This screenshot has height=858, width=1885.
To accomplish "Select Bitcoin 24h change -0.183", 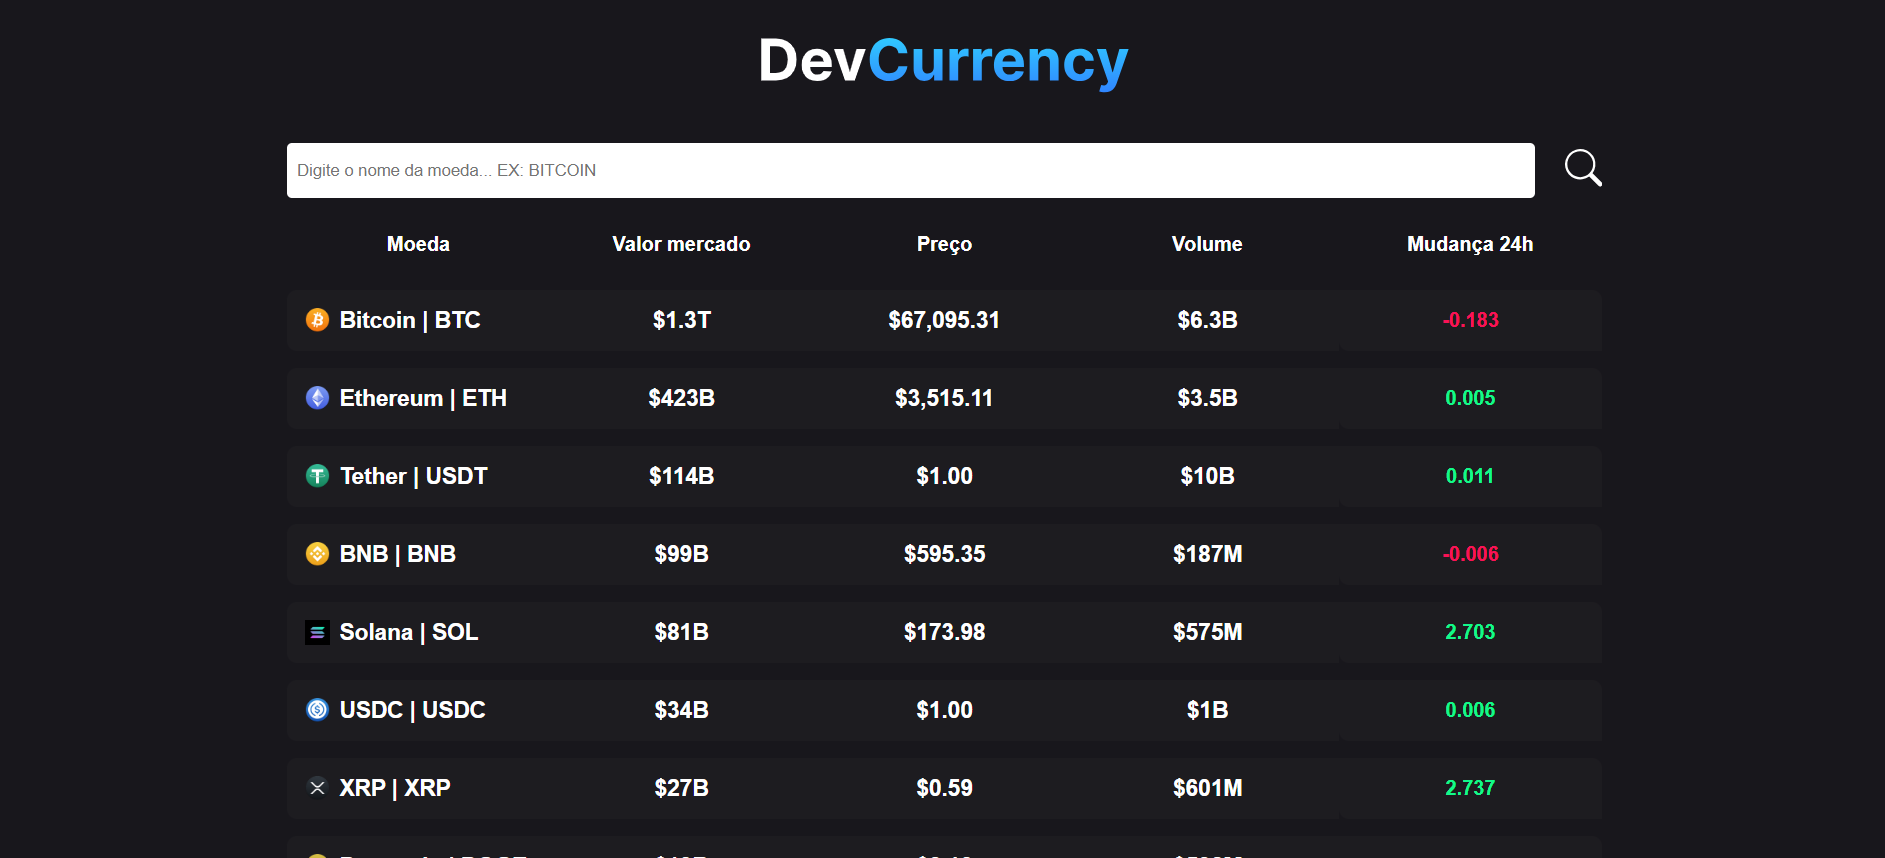I will (x=1470, y=320).
